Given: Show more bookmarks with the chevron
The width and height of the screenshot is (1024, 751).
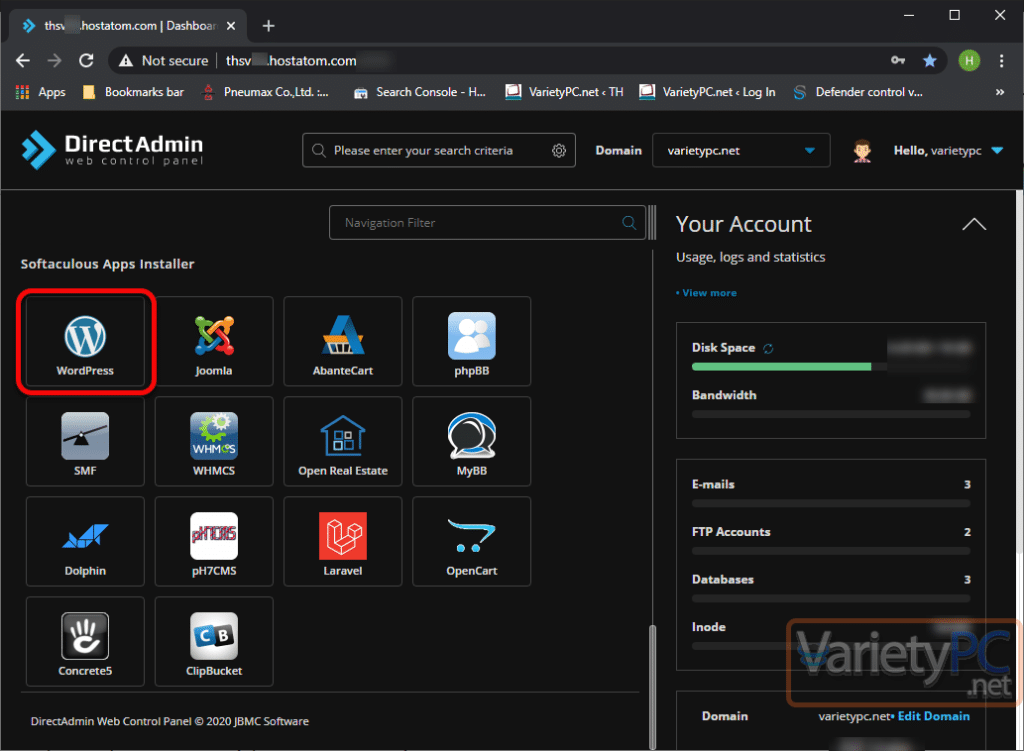Looking at the screenshot, I should point(999,92).
